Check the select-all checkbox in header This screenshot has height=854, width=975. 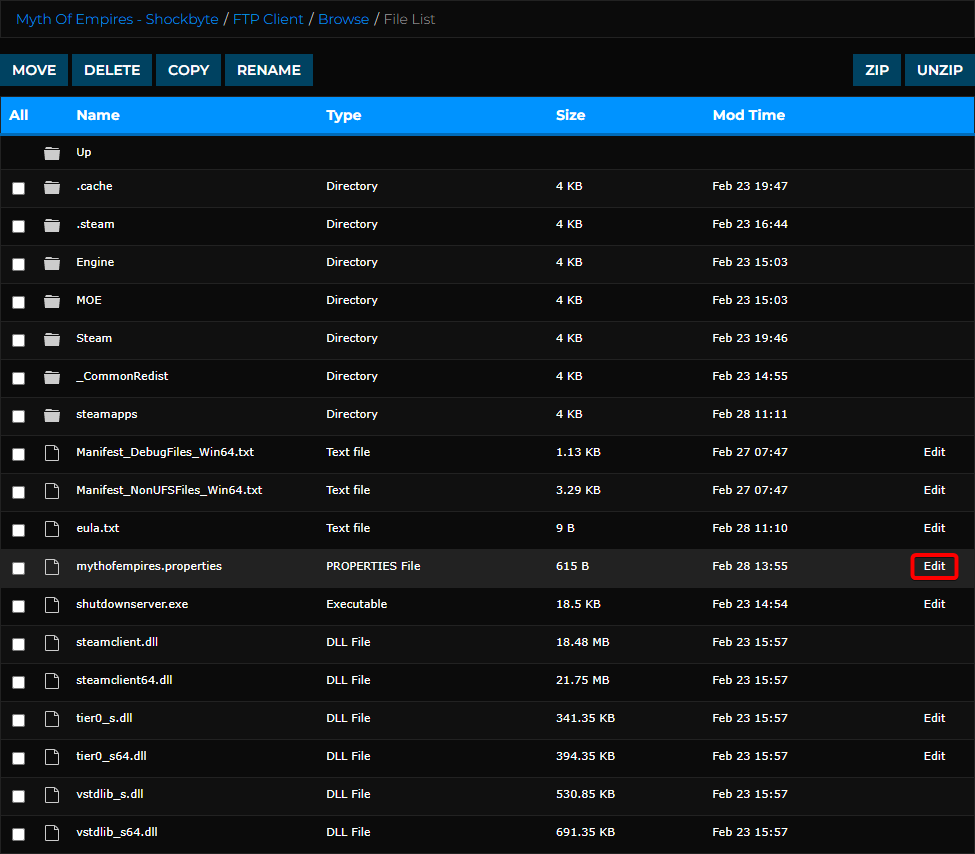(18, 115)
